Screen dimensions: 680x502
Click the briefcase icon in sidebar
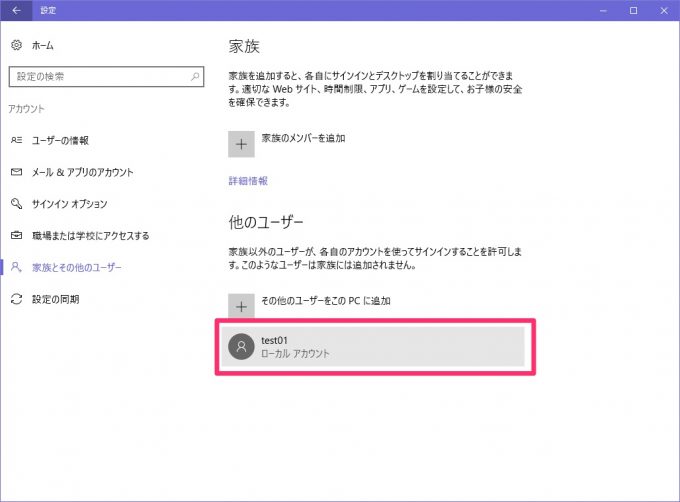16,235
